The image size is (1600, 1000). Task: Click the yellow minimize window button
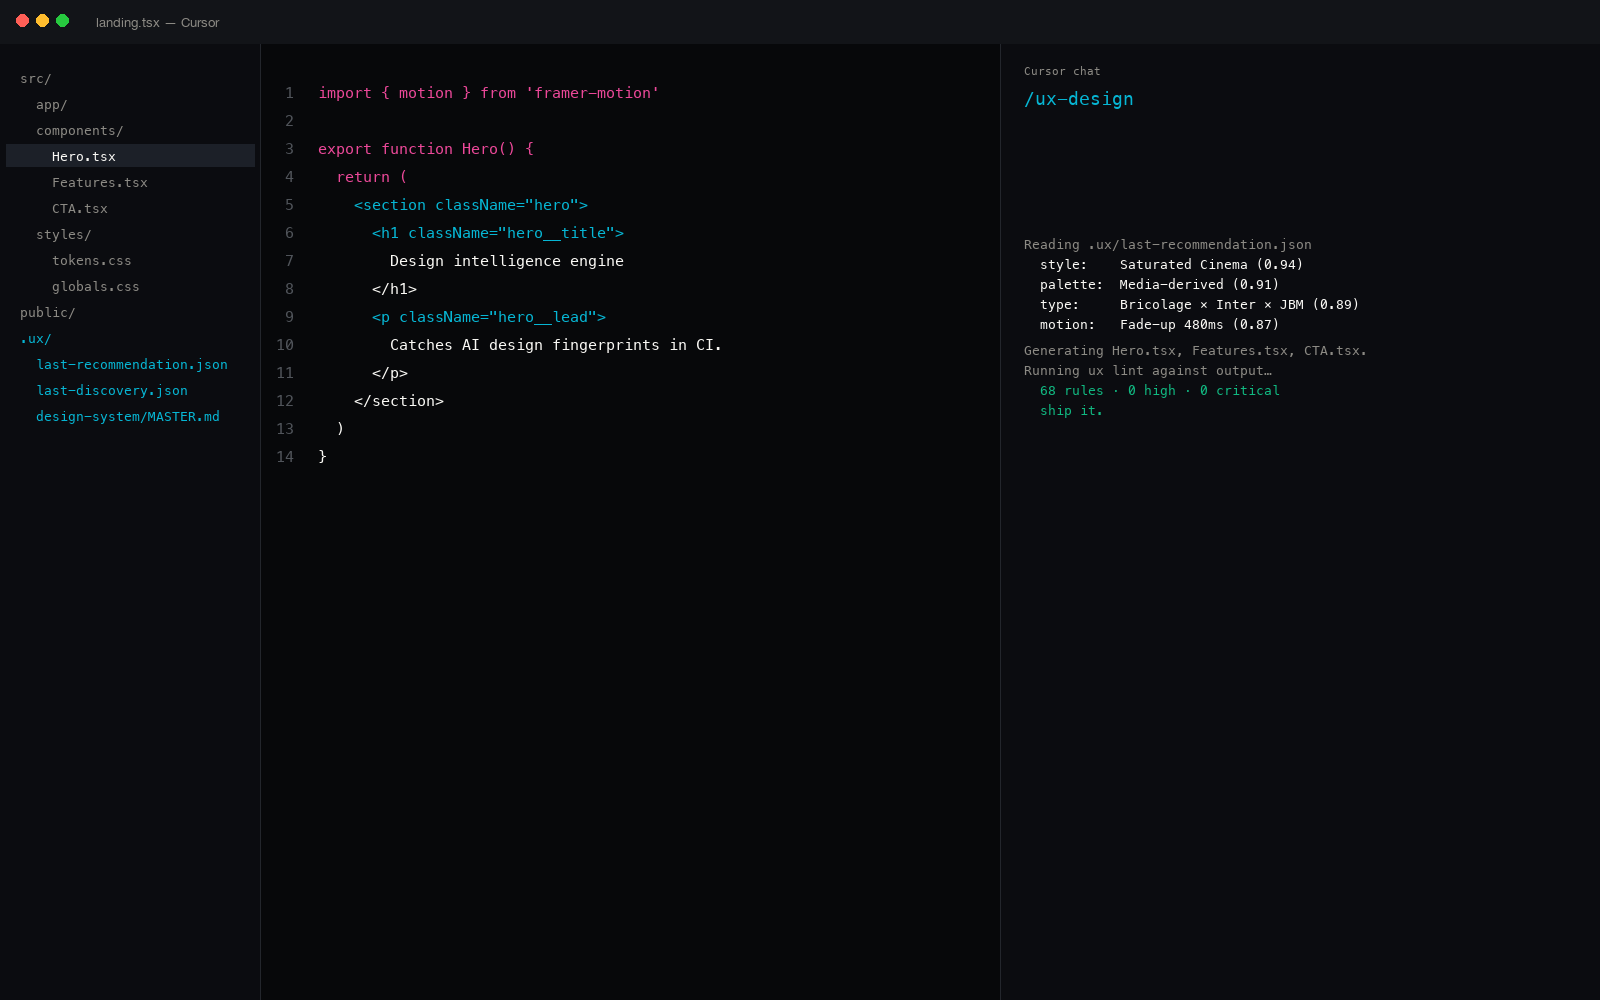coord(42,21)
